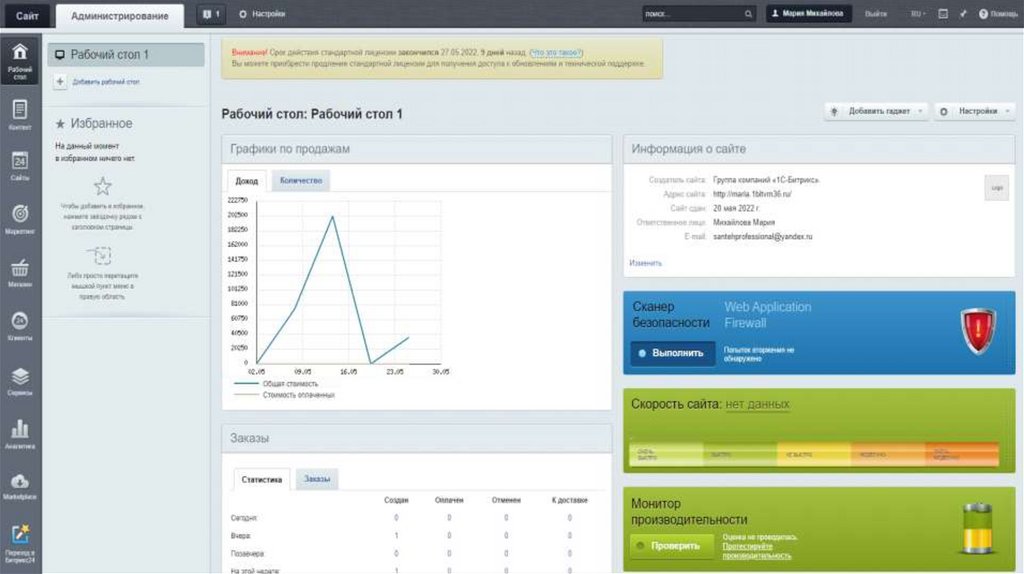Open the Рабочий стол sidebar section
The height and width of the screenshot is (574, 1024).
(x=20, y=61)
